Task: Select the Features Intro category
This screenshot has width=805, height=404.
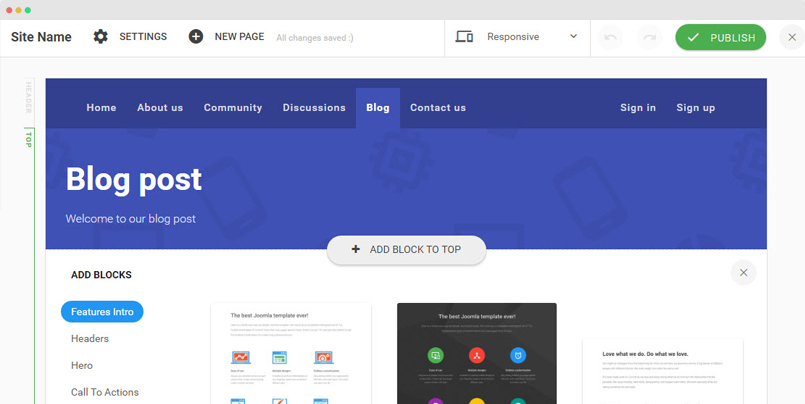Action: [102, 312]
